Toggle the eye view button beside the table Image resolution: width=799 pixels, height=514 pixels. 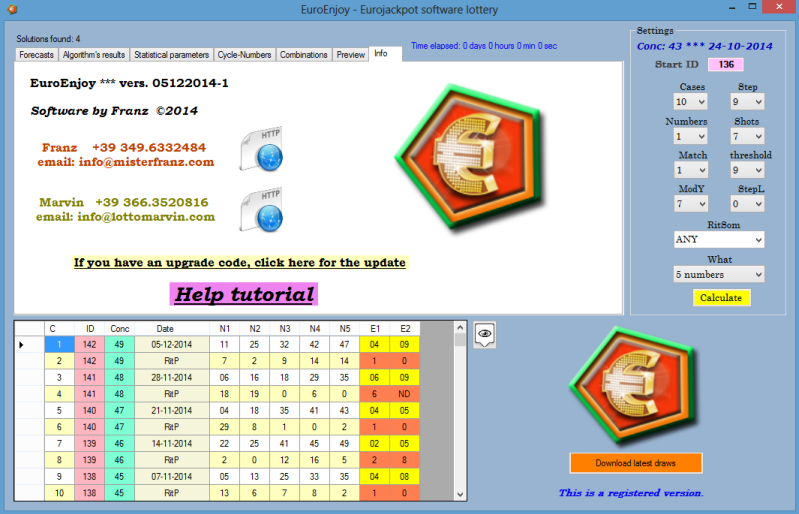point(484,334)
